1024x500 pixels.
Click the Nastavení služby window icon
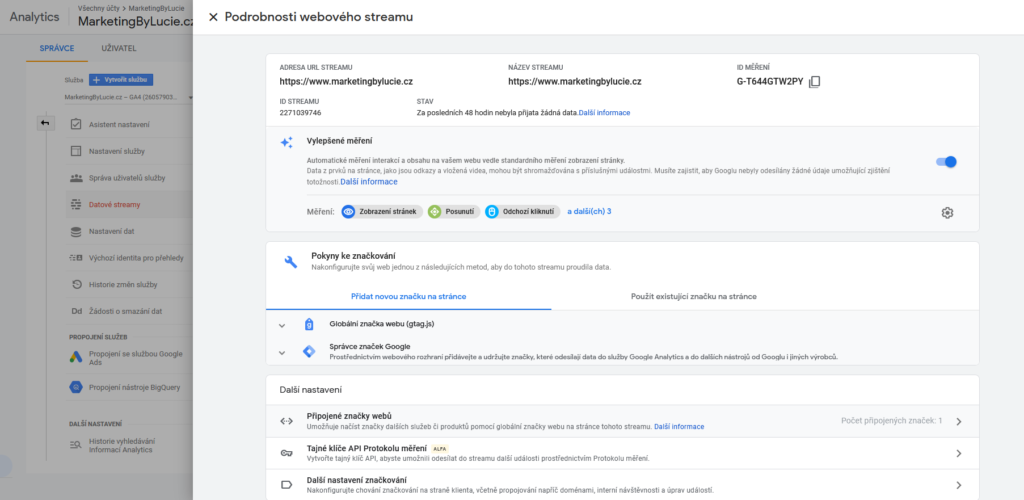(76, 151)
